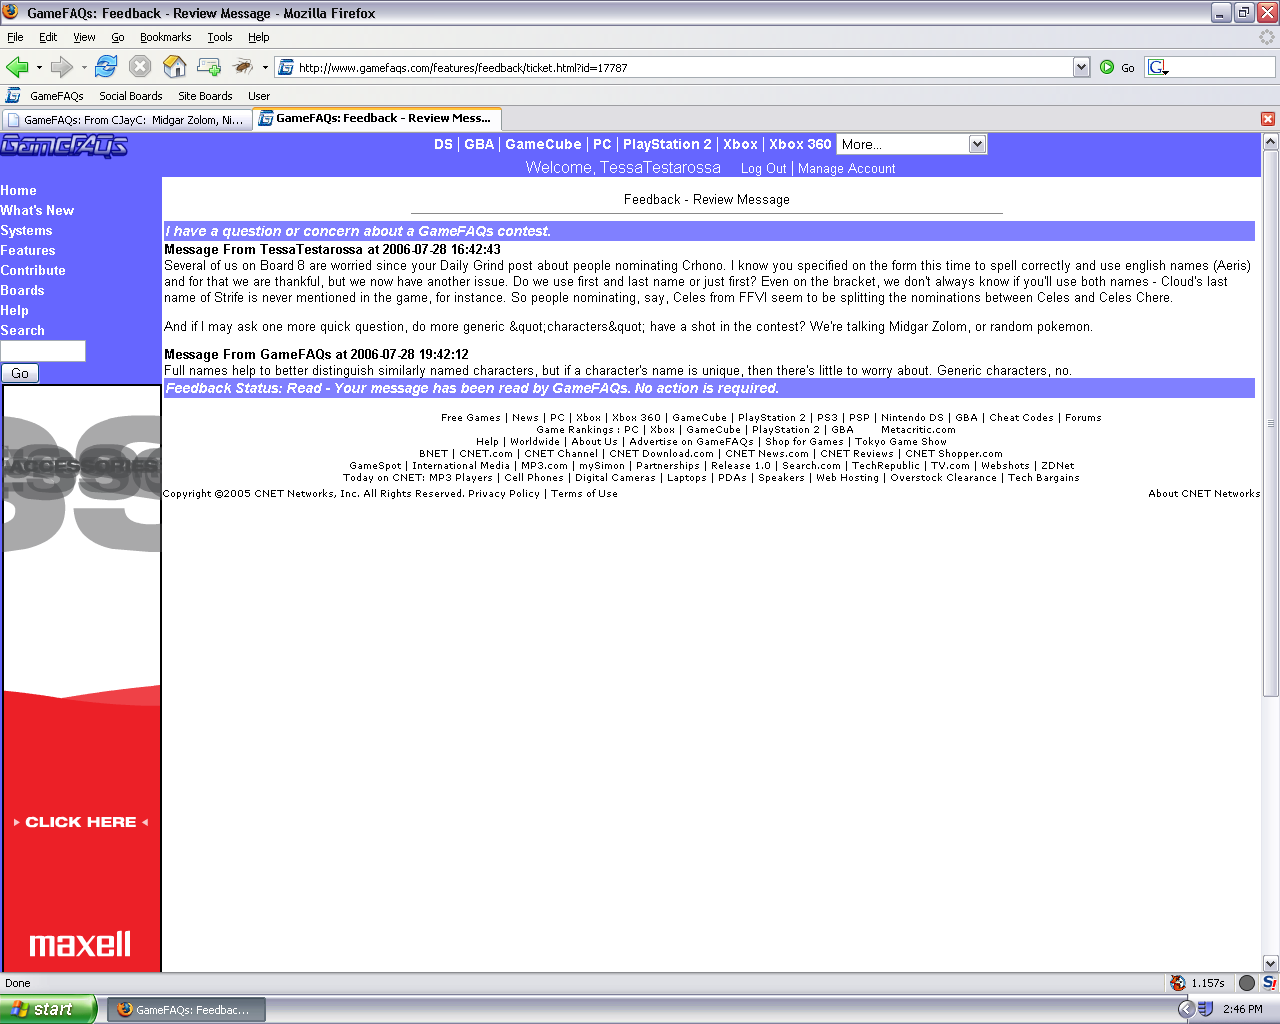Open What's New in the sidebar

(x=37, y=210)
